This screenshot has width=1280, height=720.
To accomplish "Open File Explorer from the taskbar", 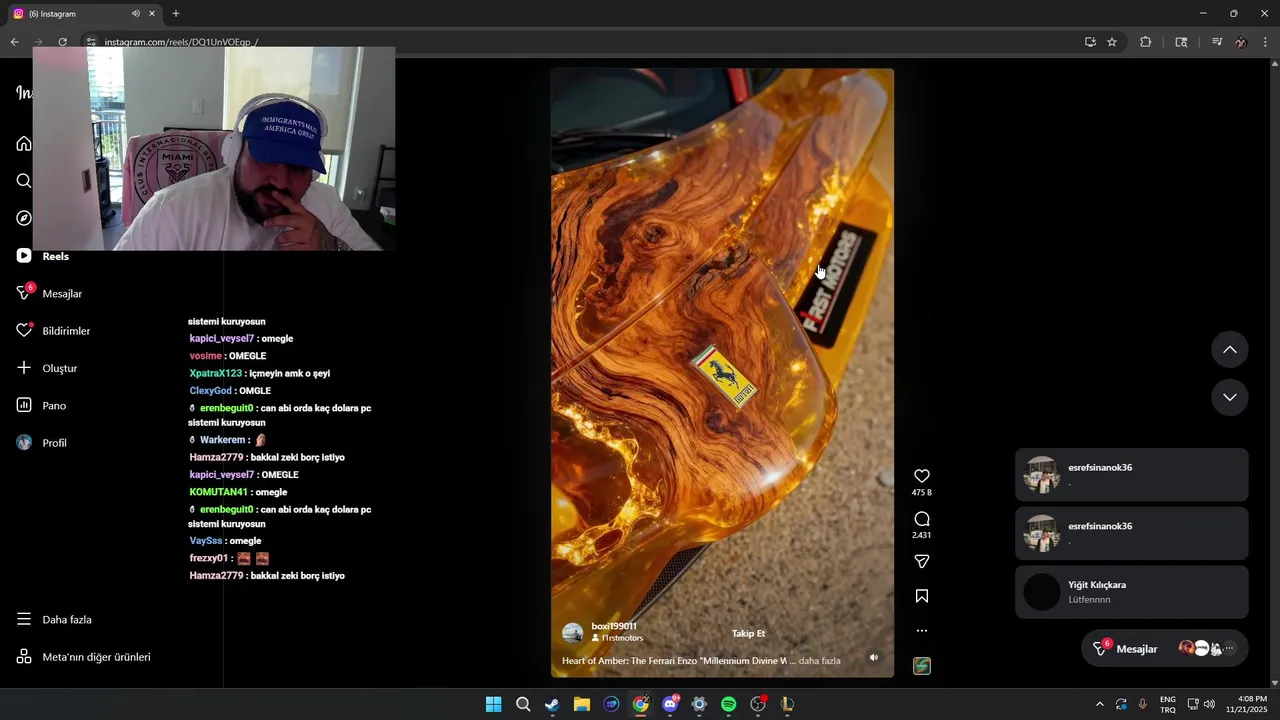I will coord(582,704).
